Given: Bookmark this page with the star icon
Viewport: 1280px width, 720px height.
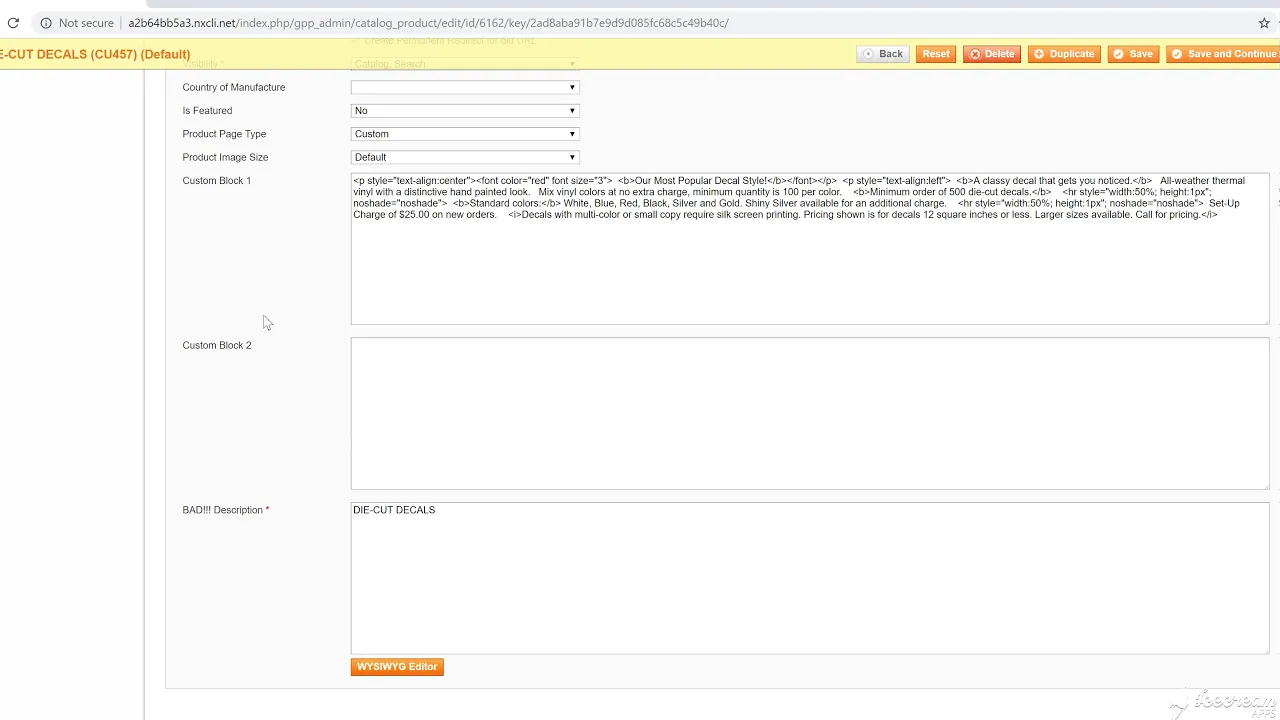Looking at the screenshot, I should tap(1264, 23).
